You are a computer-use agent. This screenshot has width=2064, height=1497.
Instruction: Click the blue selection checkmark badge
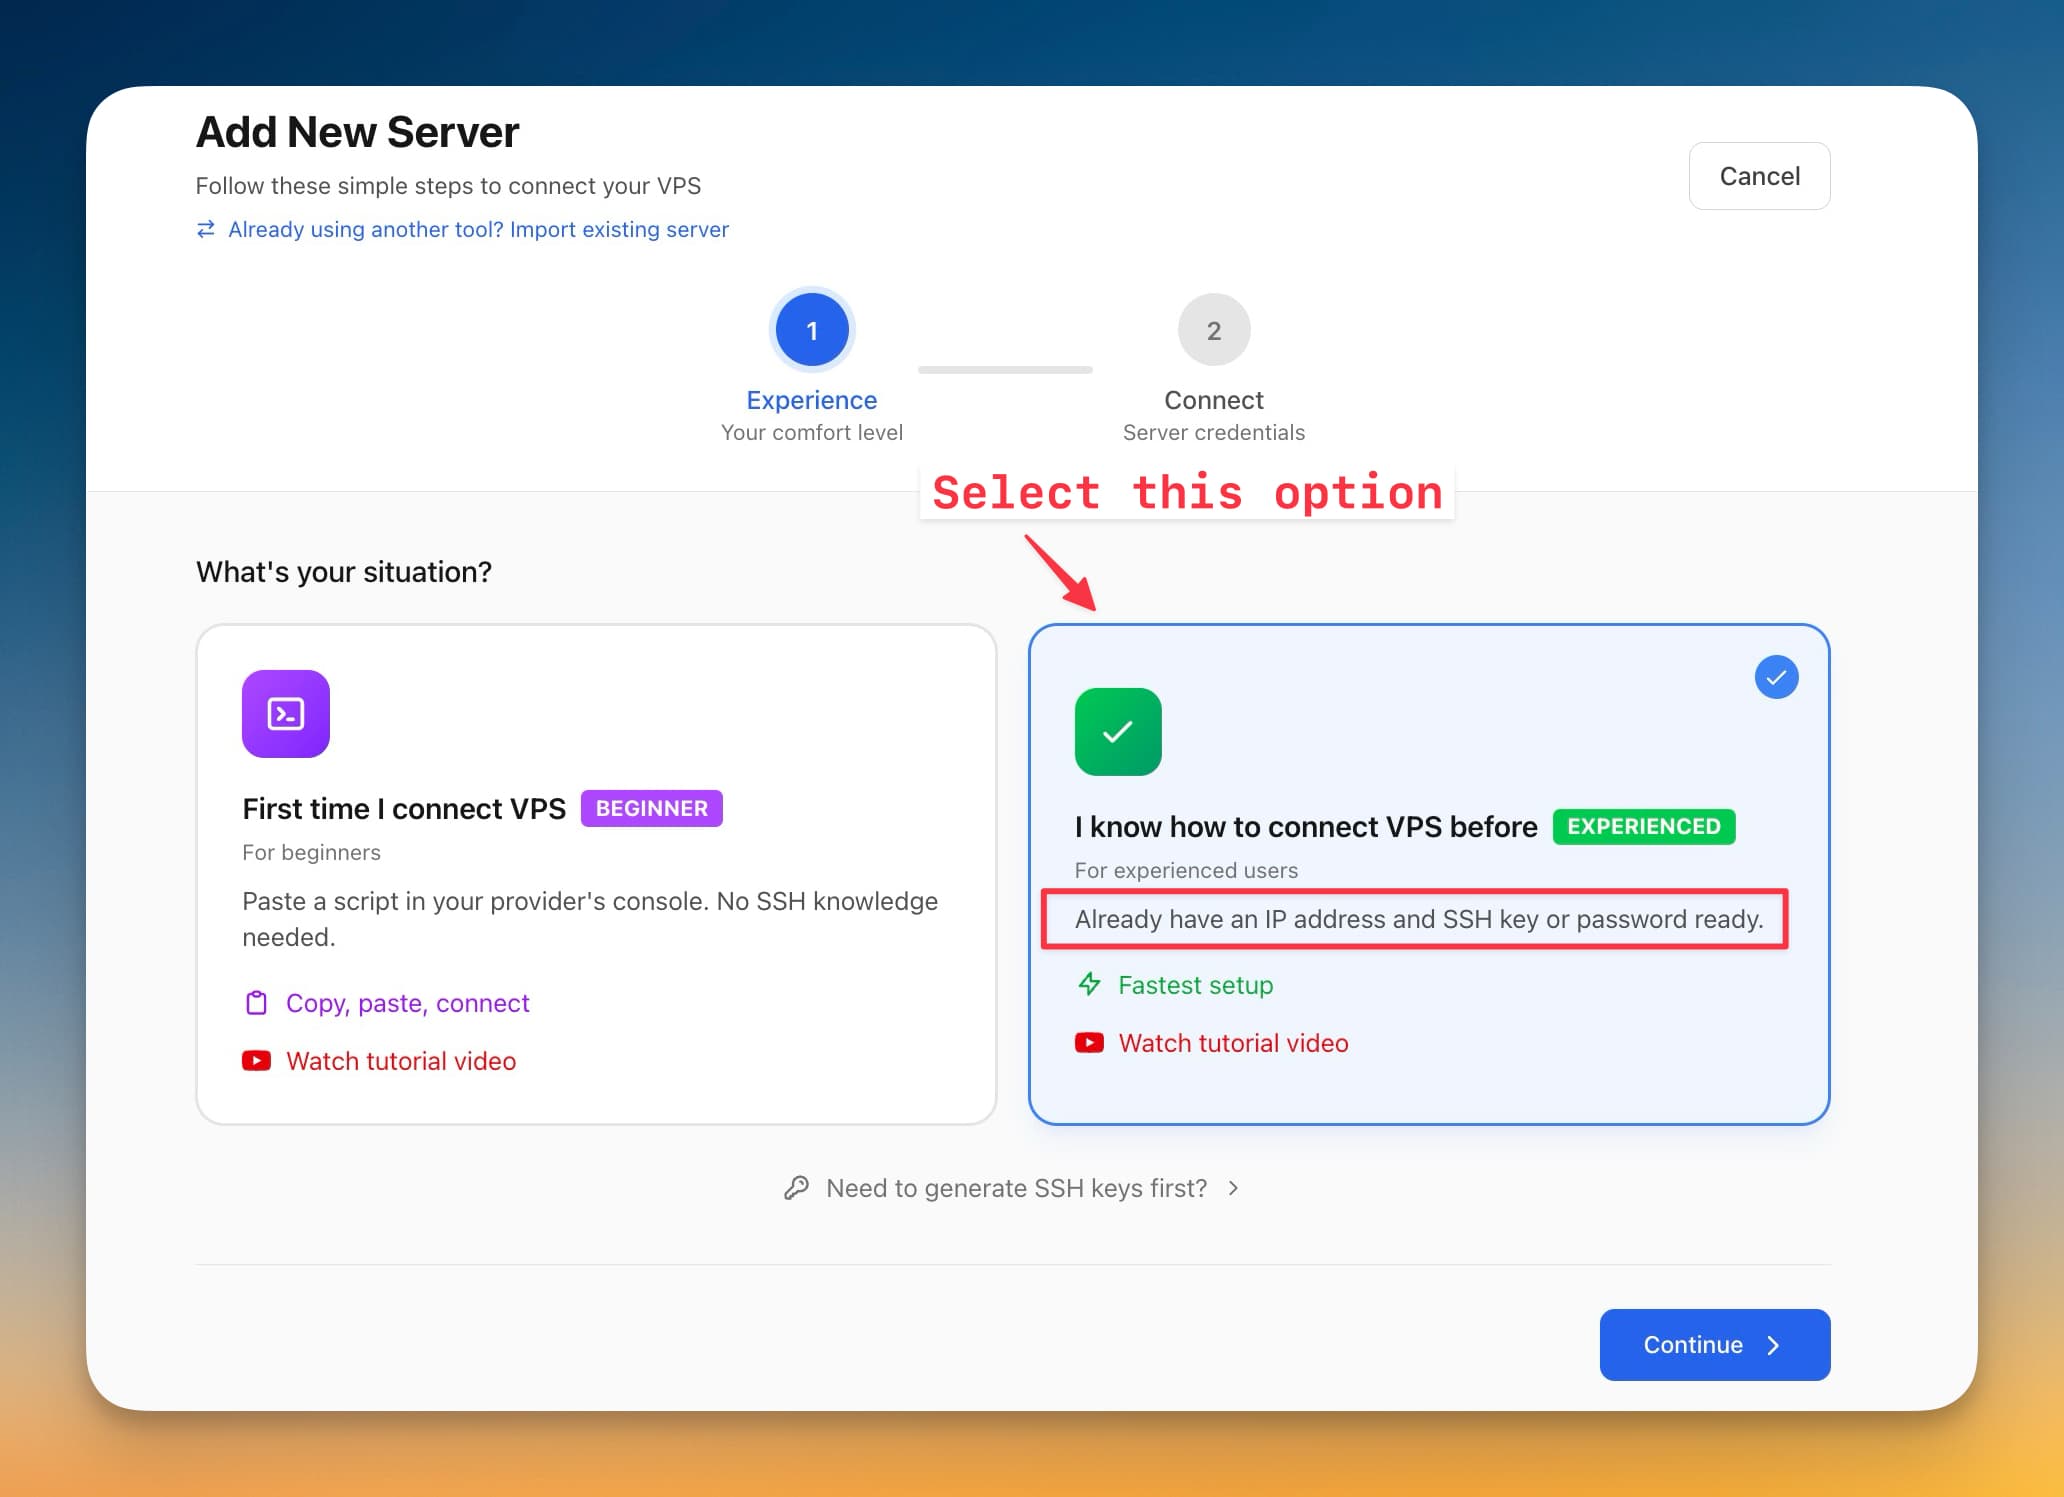click(x=1776, y=677)
